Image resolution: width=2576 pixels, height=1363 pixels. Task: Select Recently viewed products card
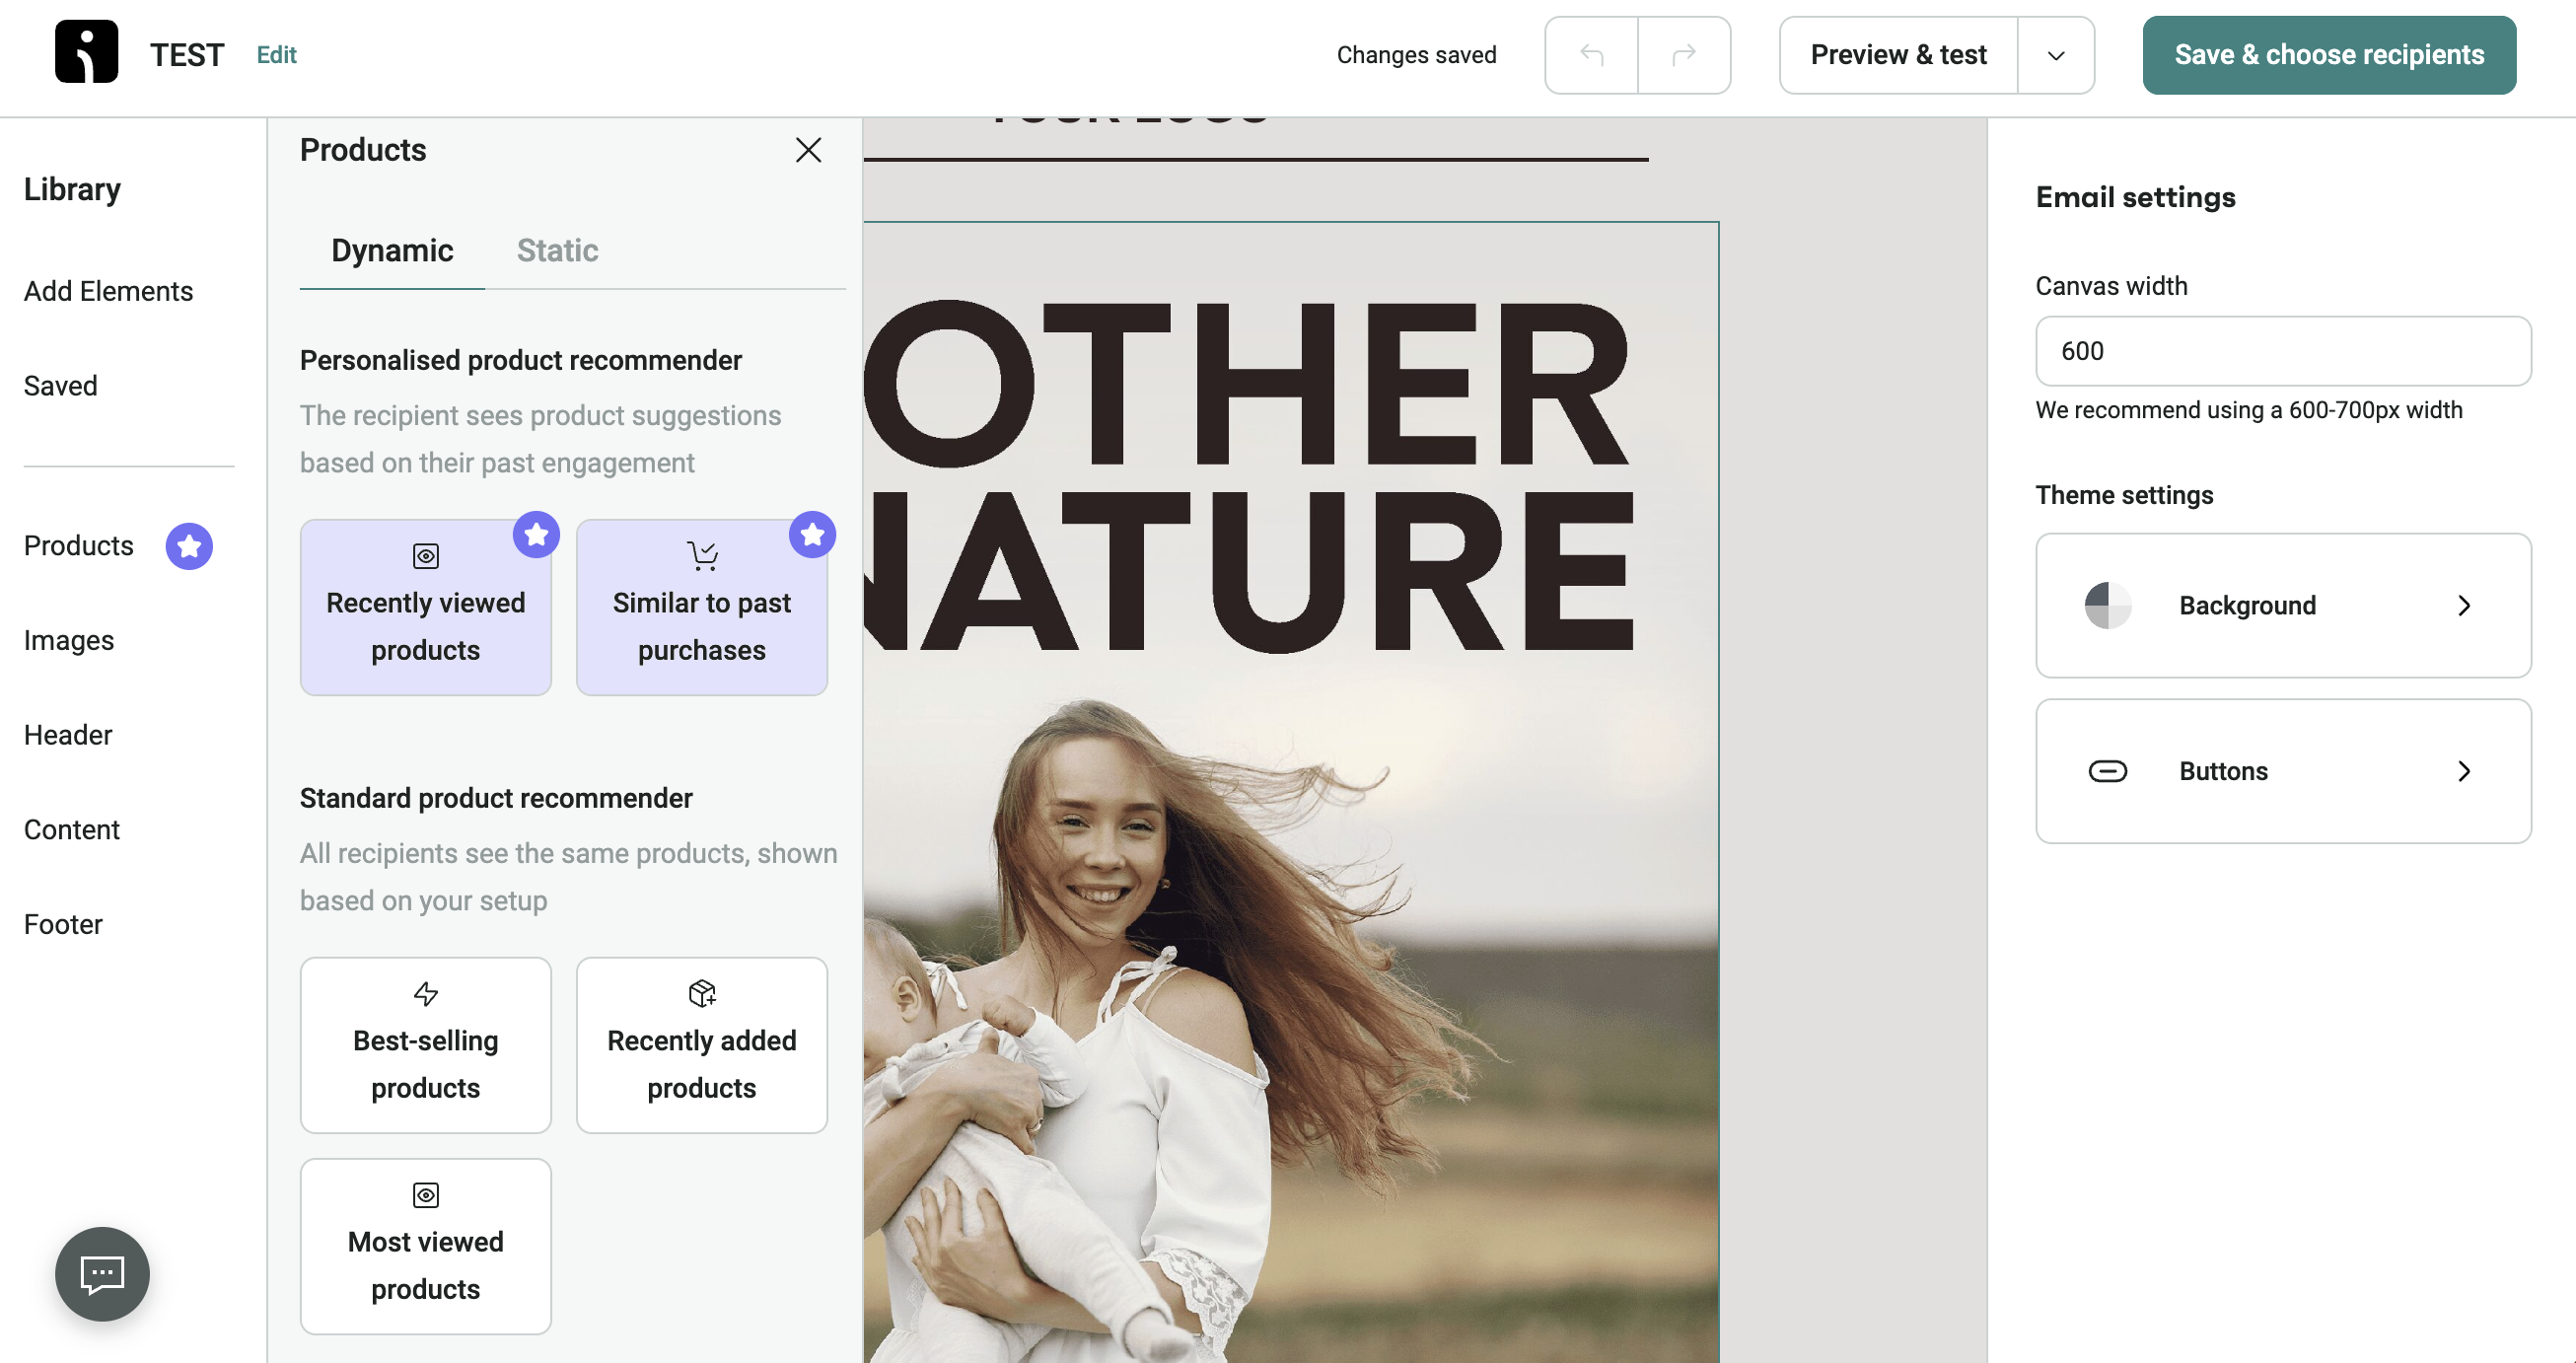(x=425, y=607)
